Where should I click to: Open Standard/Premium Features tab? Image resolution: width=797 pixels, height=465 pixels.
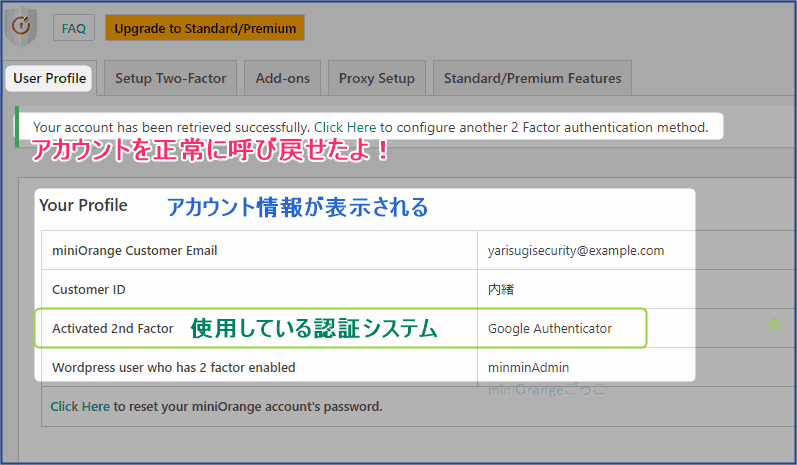tap(532, 78)
